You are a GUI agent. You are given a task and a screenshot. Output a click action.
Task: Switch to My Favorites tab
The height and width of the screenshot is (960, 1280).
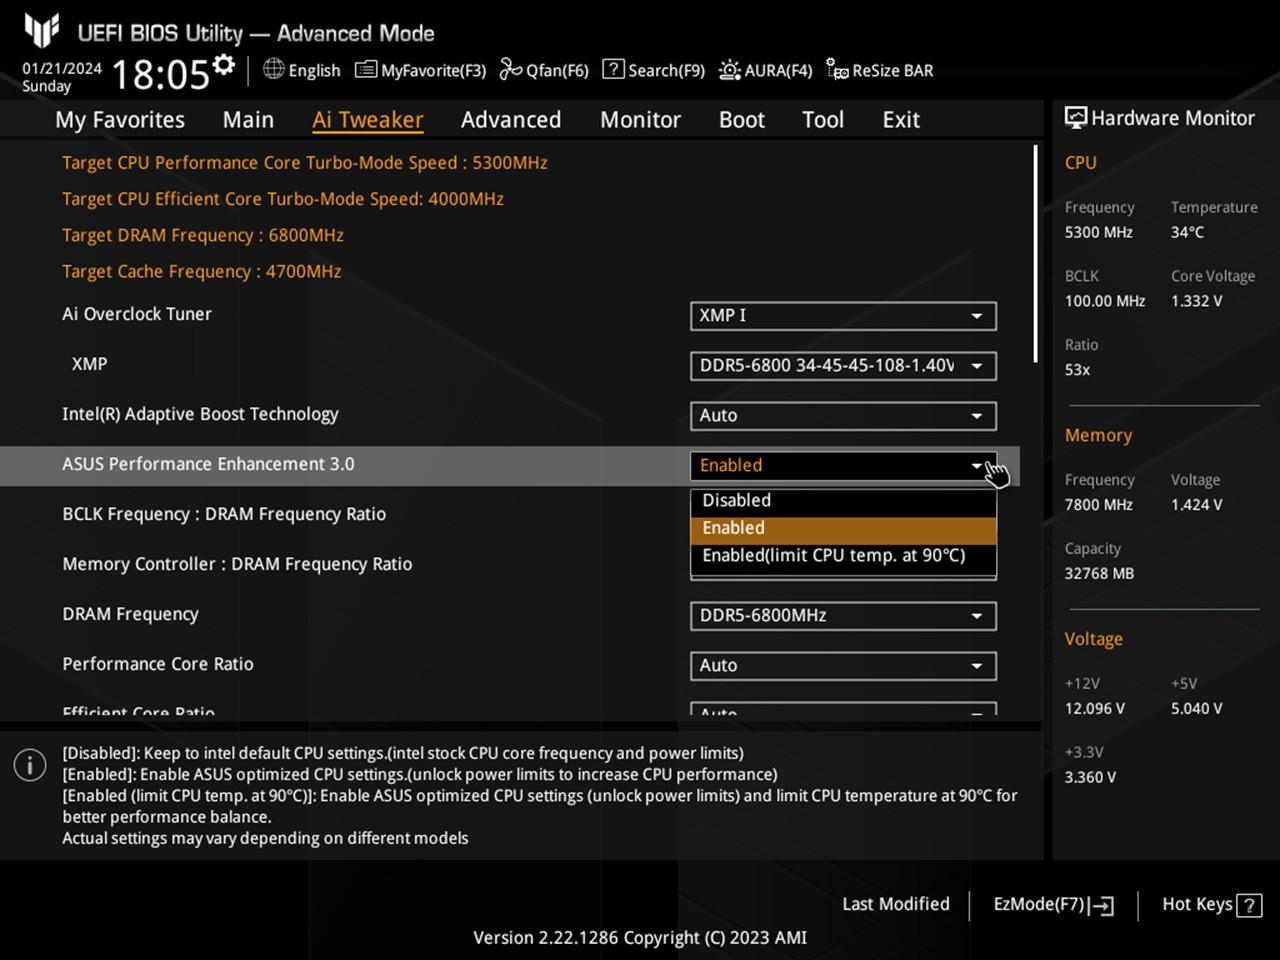pyautogui.click(x=120, y=120)
